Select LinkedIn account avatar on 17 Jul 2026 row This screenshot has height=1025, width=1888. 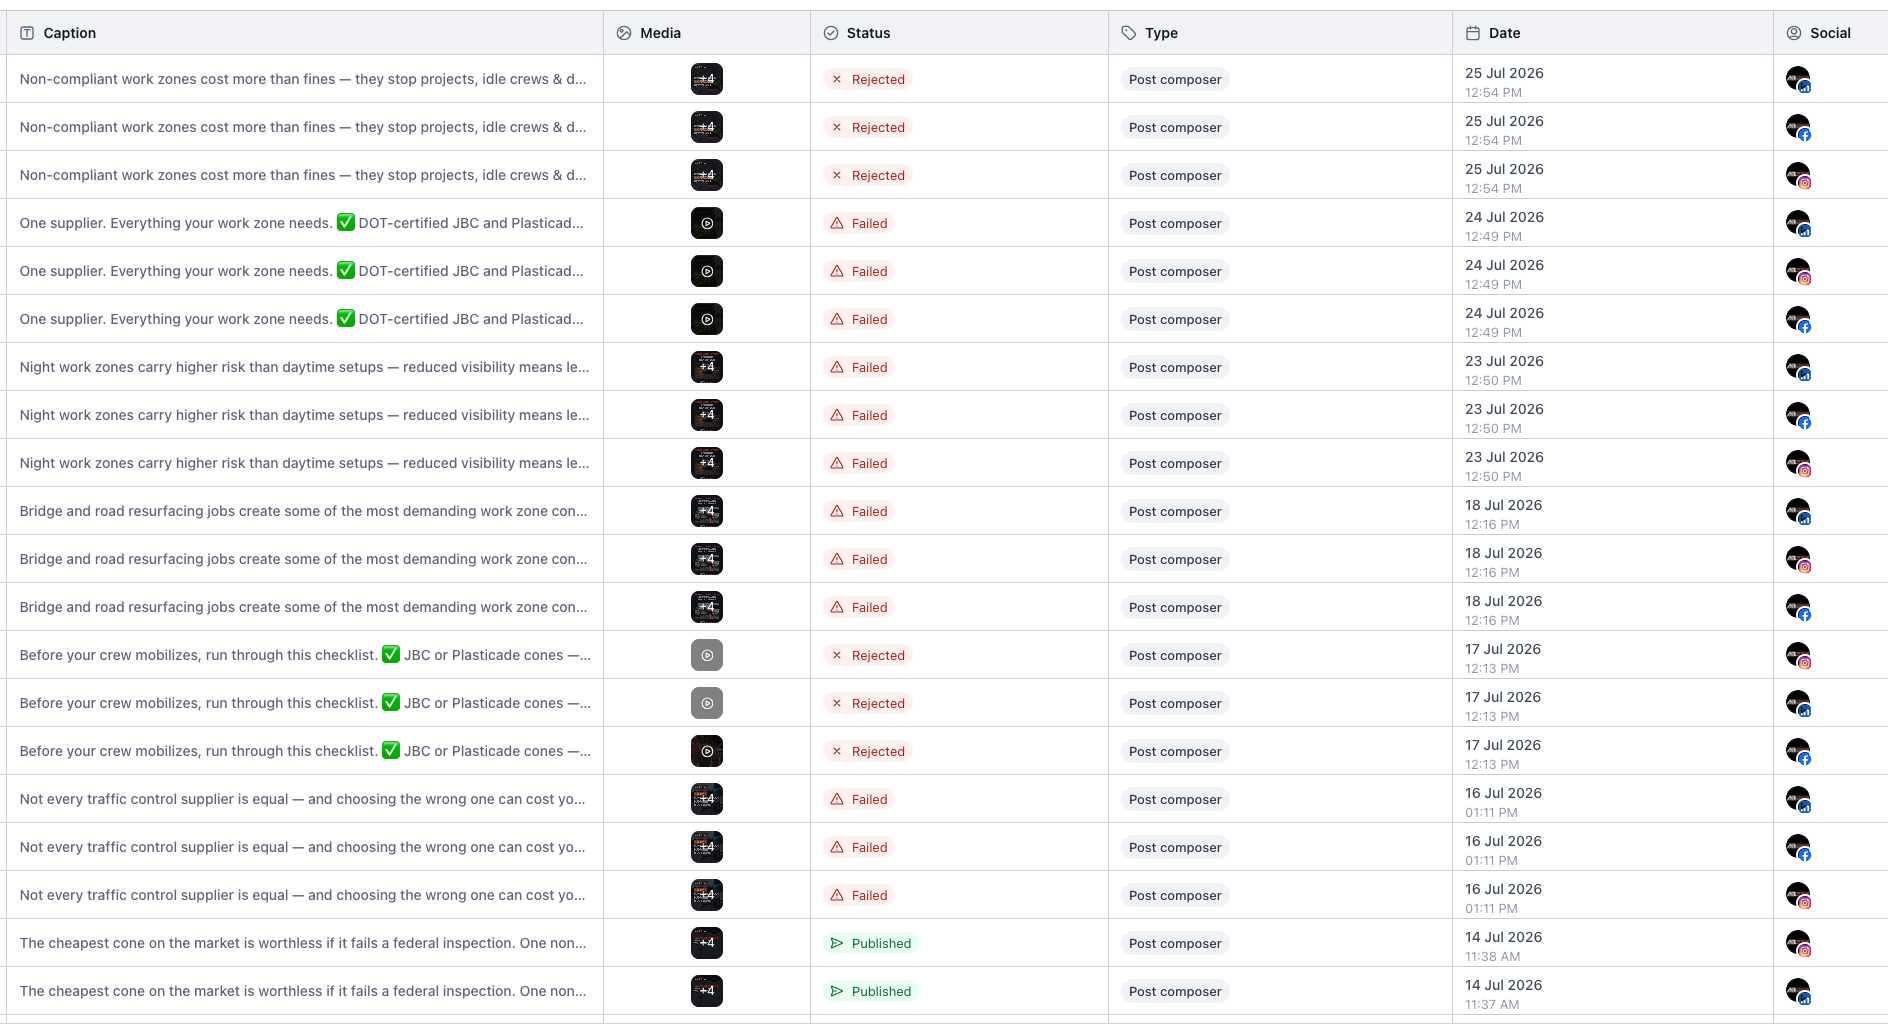coord(1798,703)
